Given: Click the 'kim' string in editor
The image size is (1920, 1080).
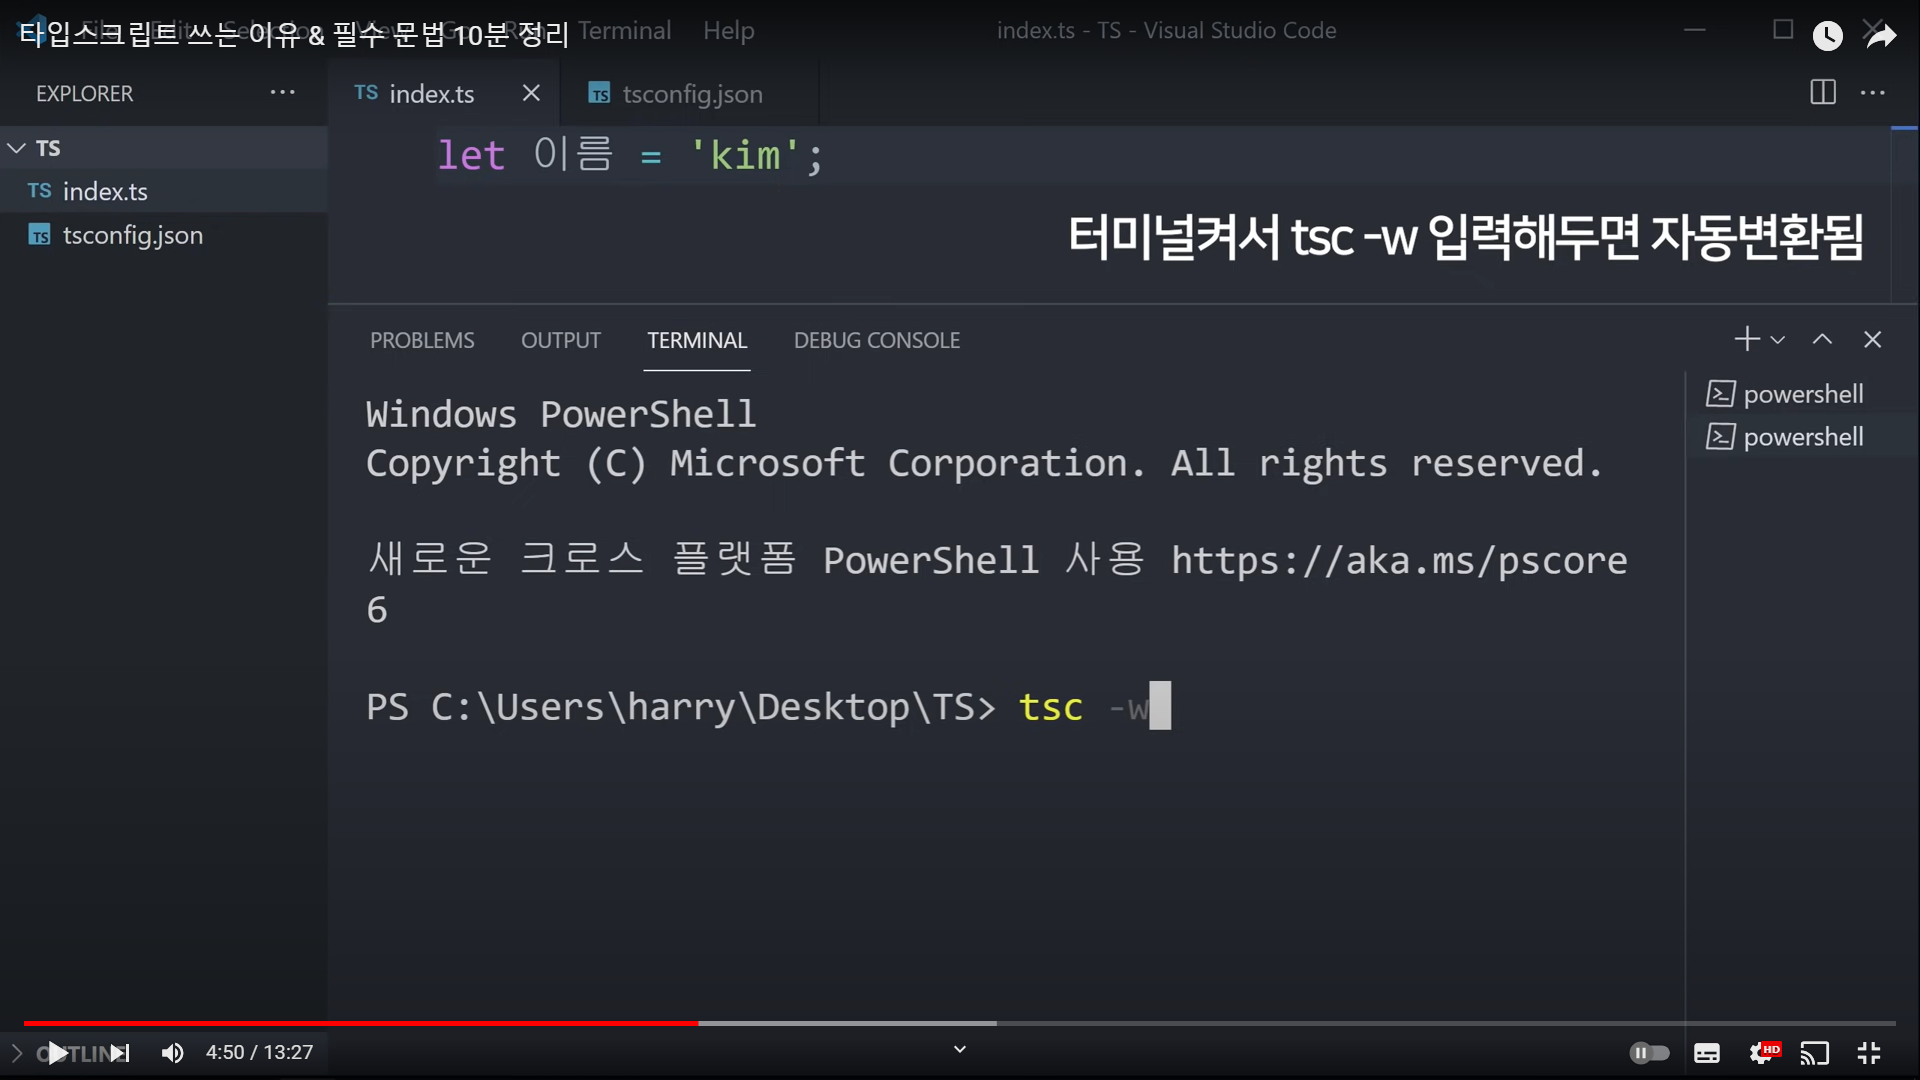Looking at the screenshot, I should (x=744, y=155).
